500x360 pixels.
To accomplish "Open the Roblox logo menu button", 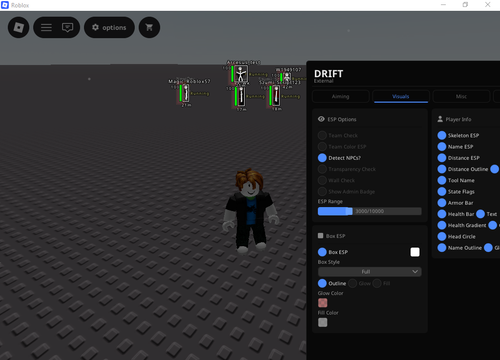I will coord(18,27).
